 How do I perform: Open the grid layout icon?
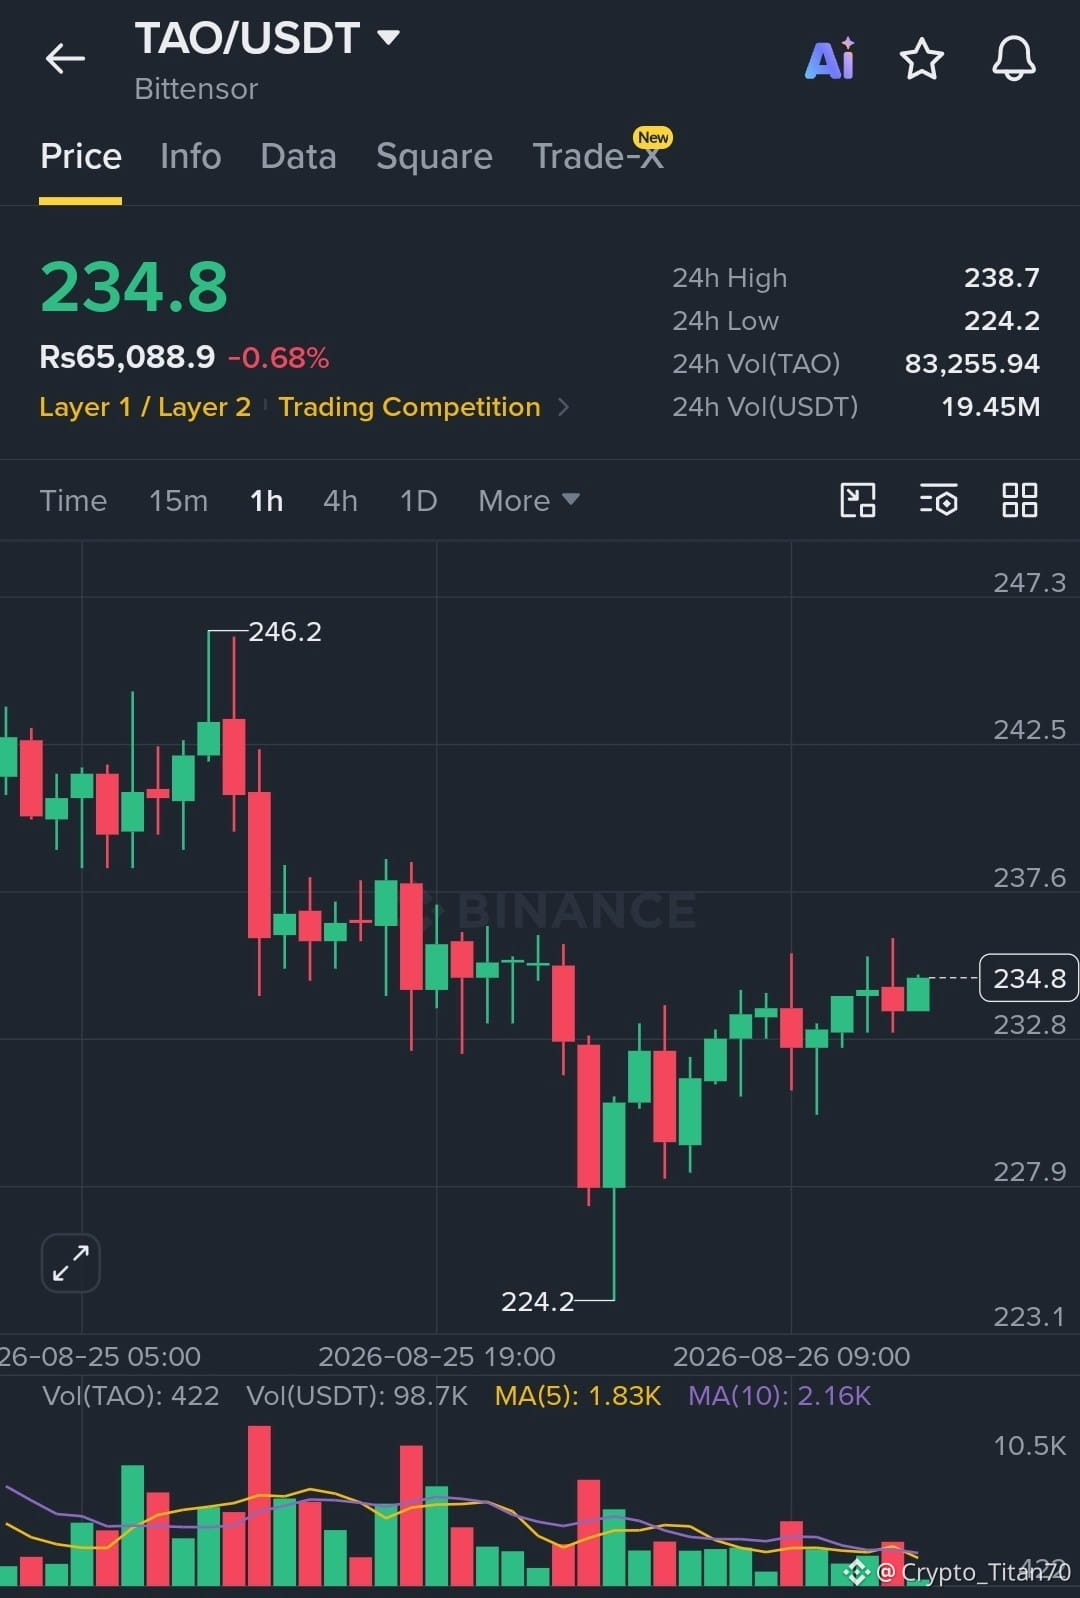[1020, 500]
